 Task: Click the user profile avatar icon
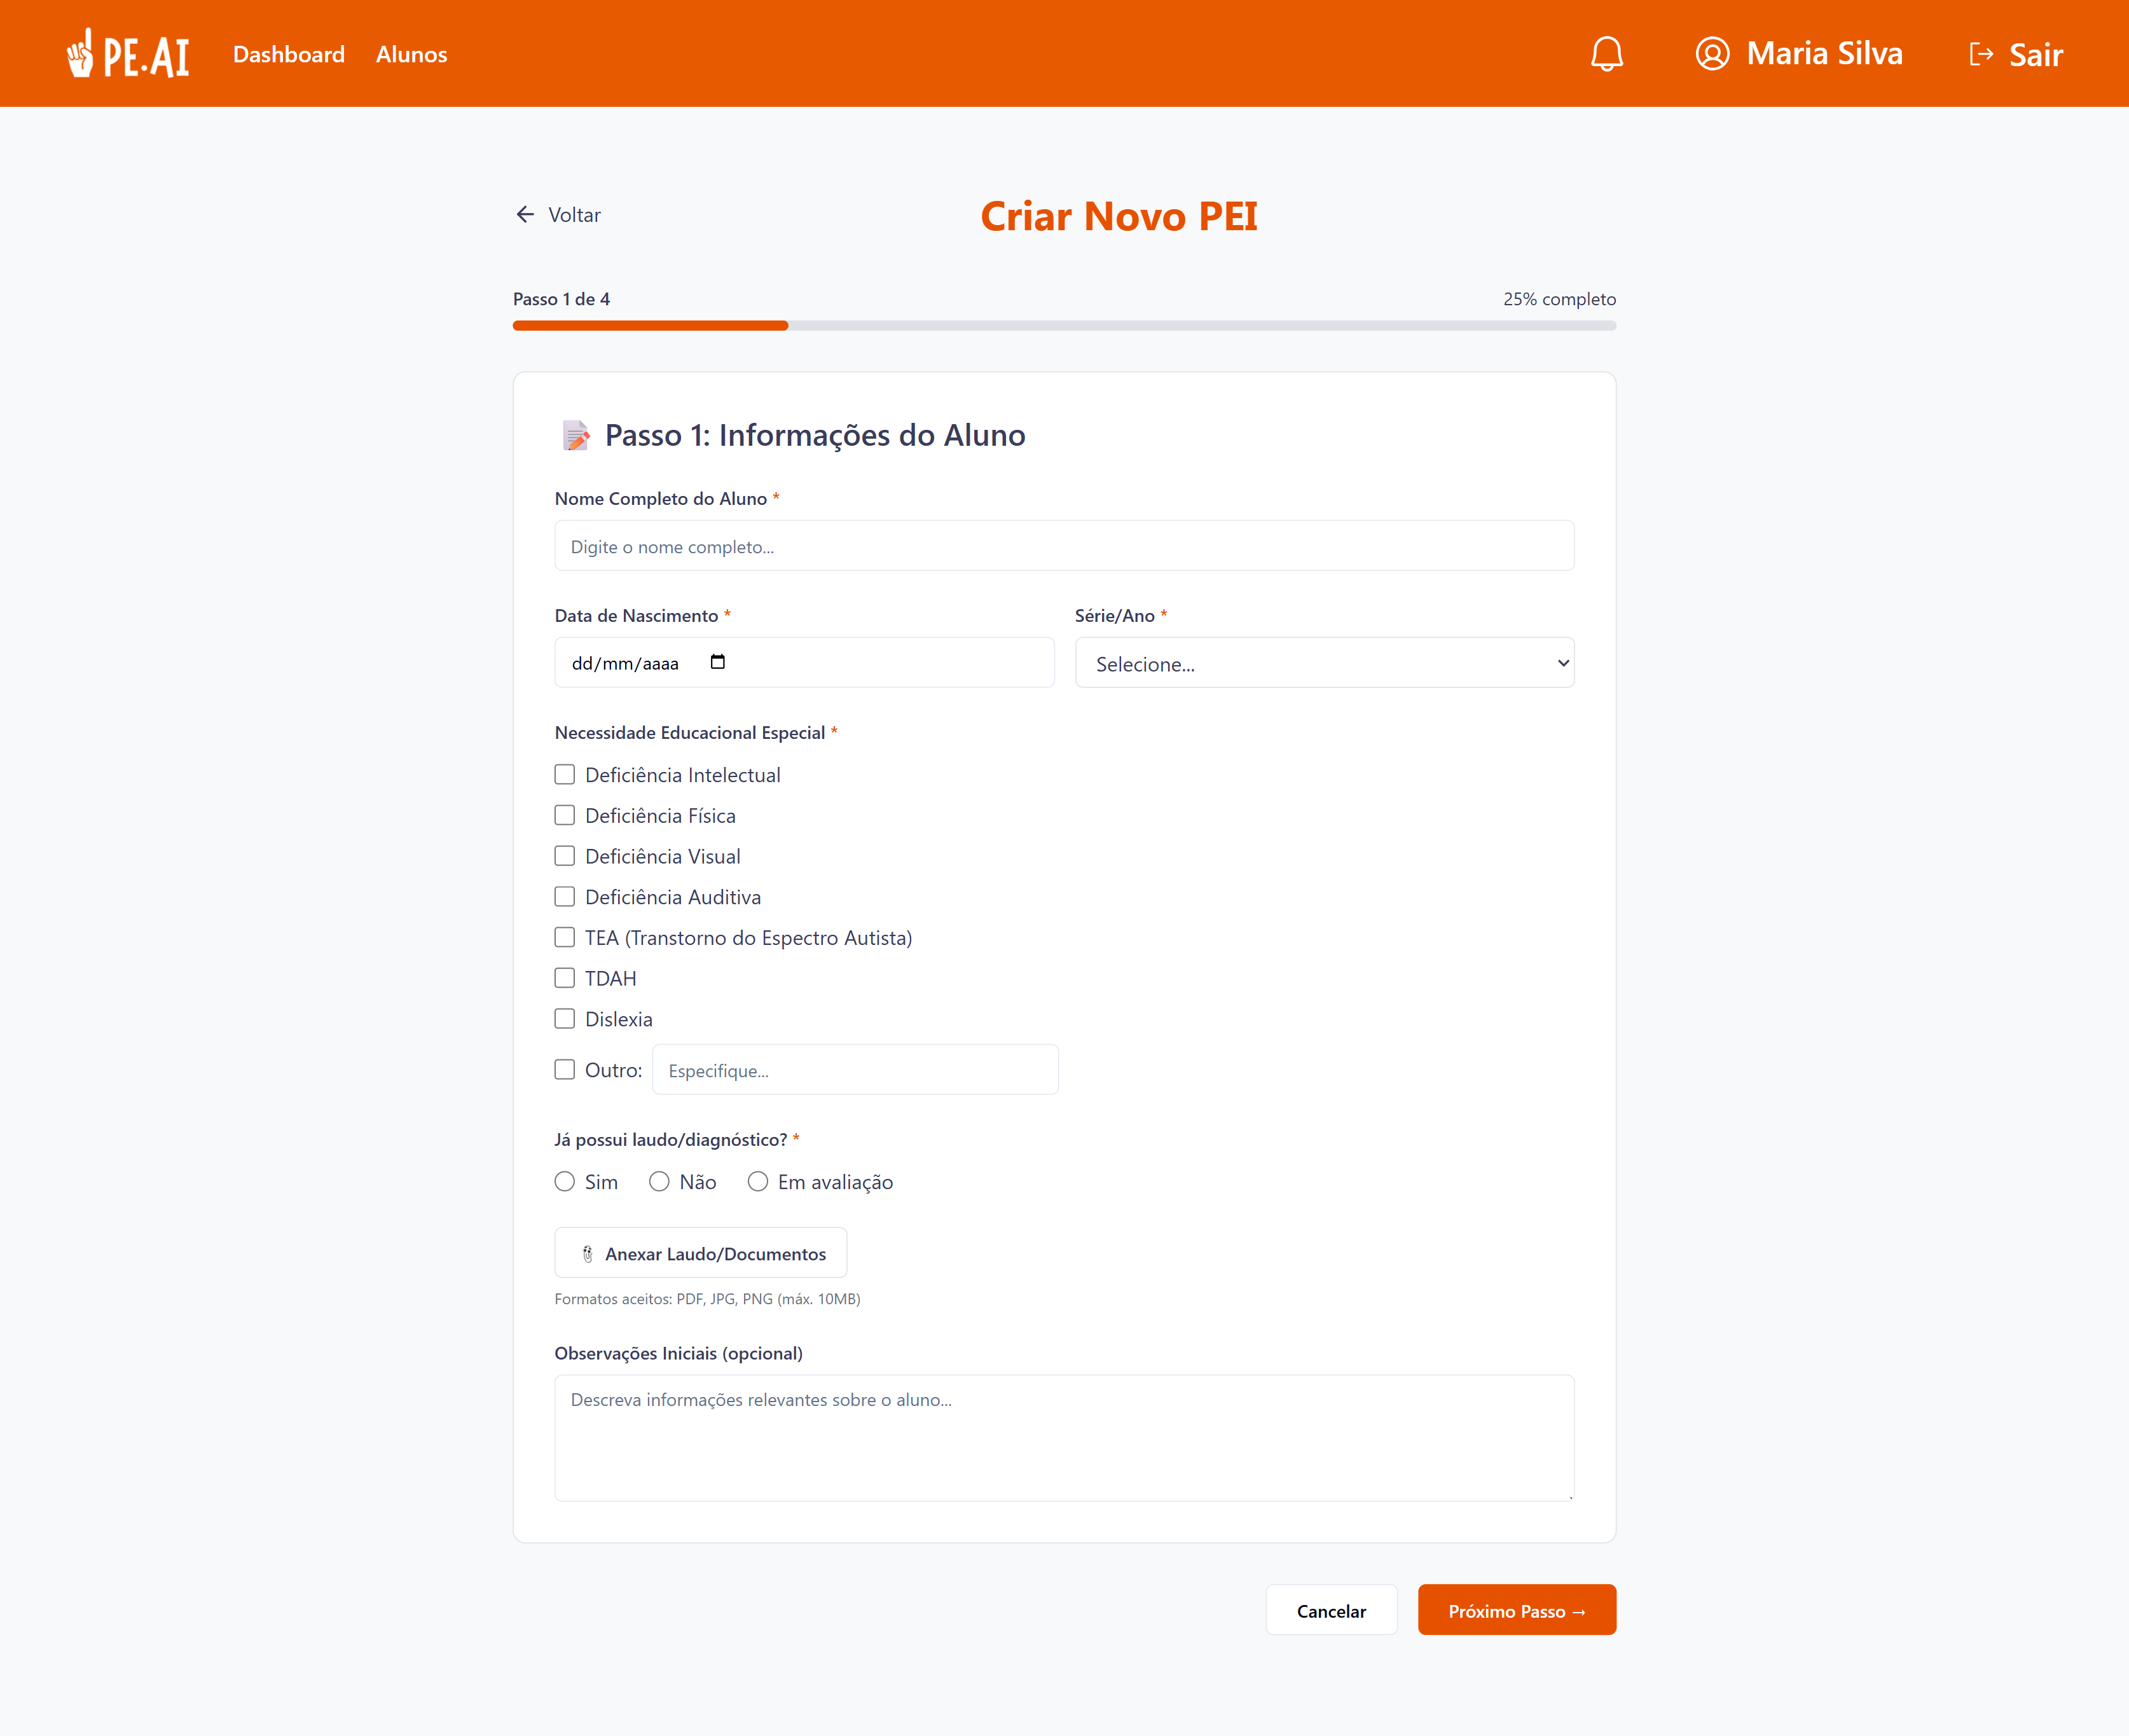pyautogui.click(x=1712, y=54)
